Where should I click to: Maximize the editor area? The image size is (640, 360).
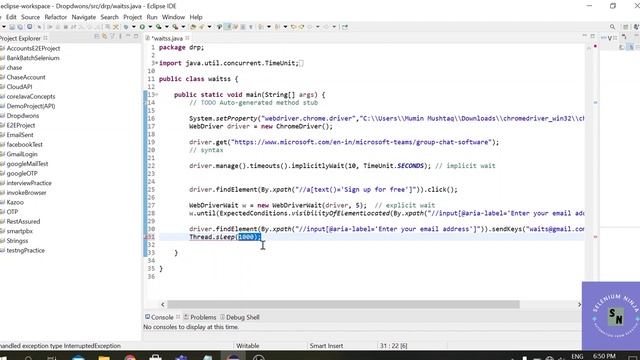pyautogui.click(x=593, y=36)
